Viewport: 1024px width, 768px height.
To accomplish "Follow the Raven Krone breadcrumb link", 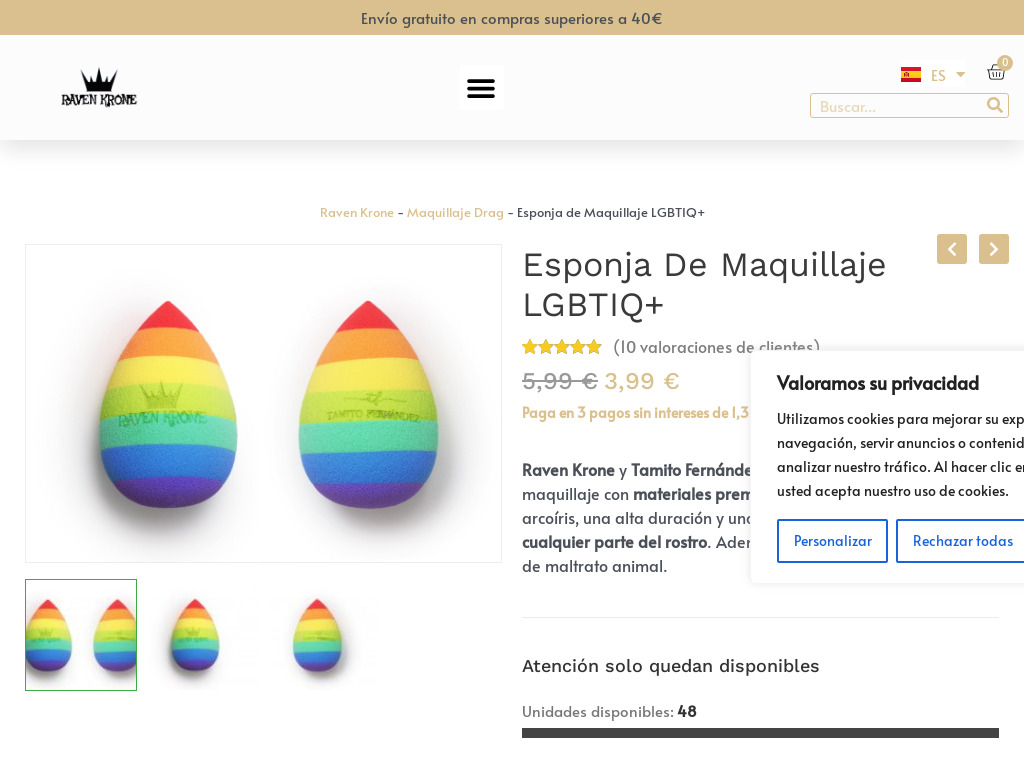I will pyautogui.click(x=356, y=212).
